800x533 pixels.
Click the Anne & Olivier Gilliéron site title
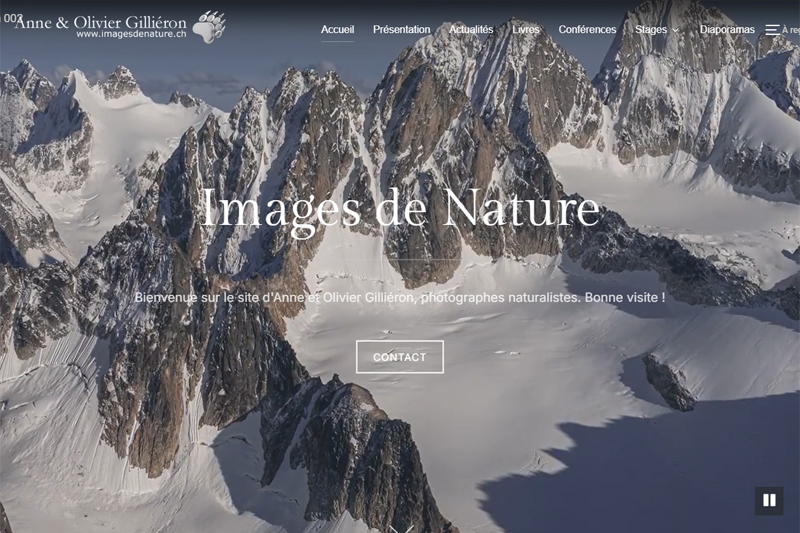tap(100, 20)
